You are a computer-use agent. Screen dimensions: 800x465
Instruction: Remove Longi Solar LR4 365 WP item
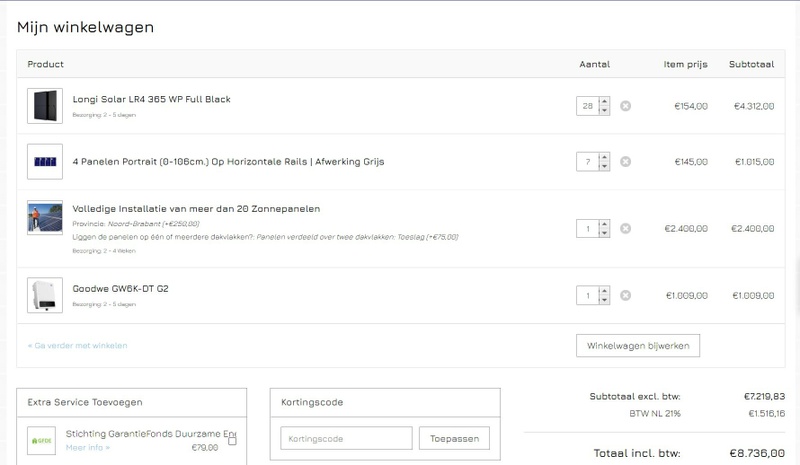pyautogui.click(x=625, y=106)
